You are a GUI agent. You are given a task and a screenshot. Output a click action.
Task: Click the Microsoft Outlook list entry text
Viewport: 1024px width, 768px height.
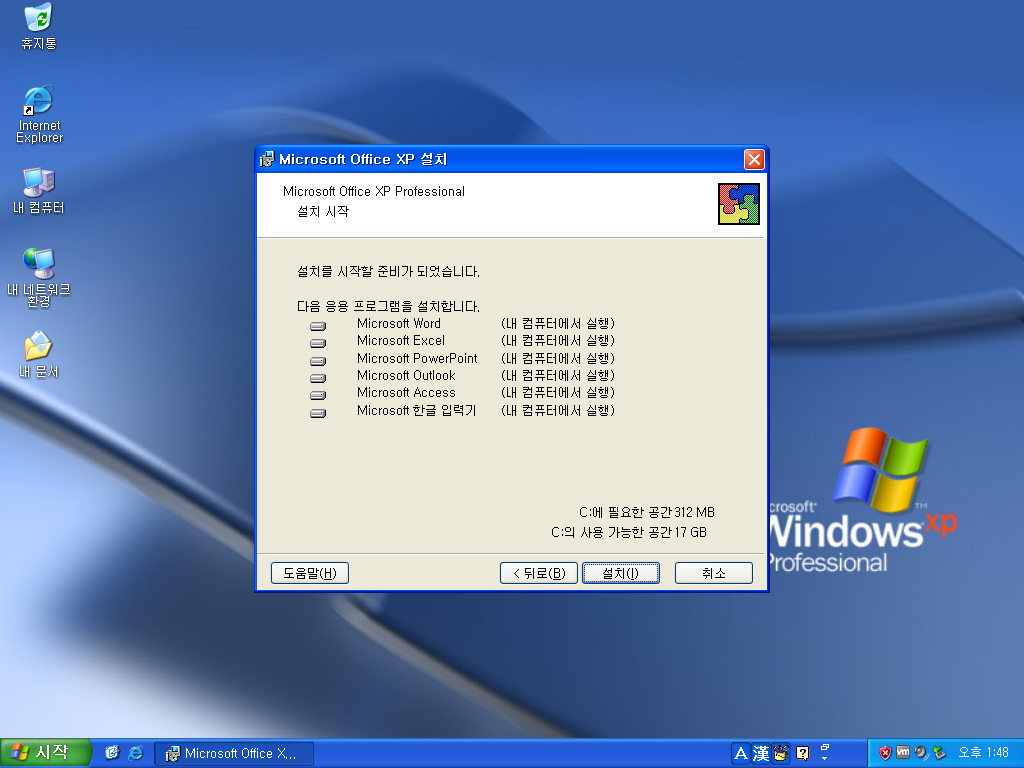(406, 376)
